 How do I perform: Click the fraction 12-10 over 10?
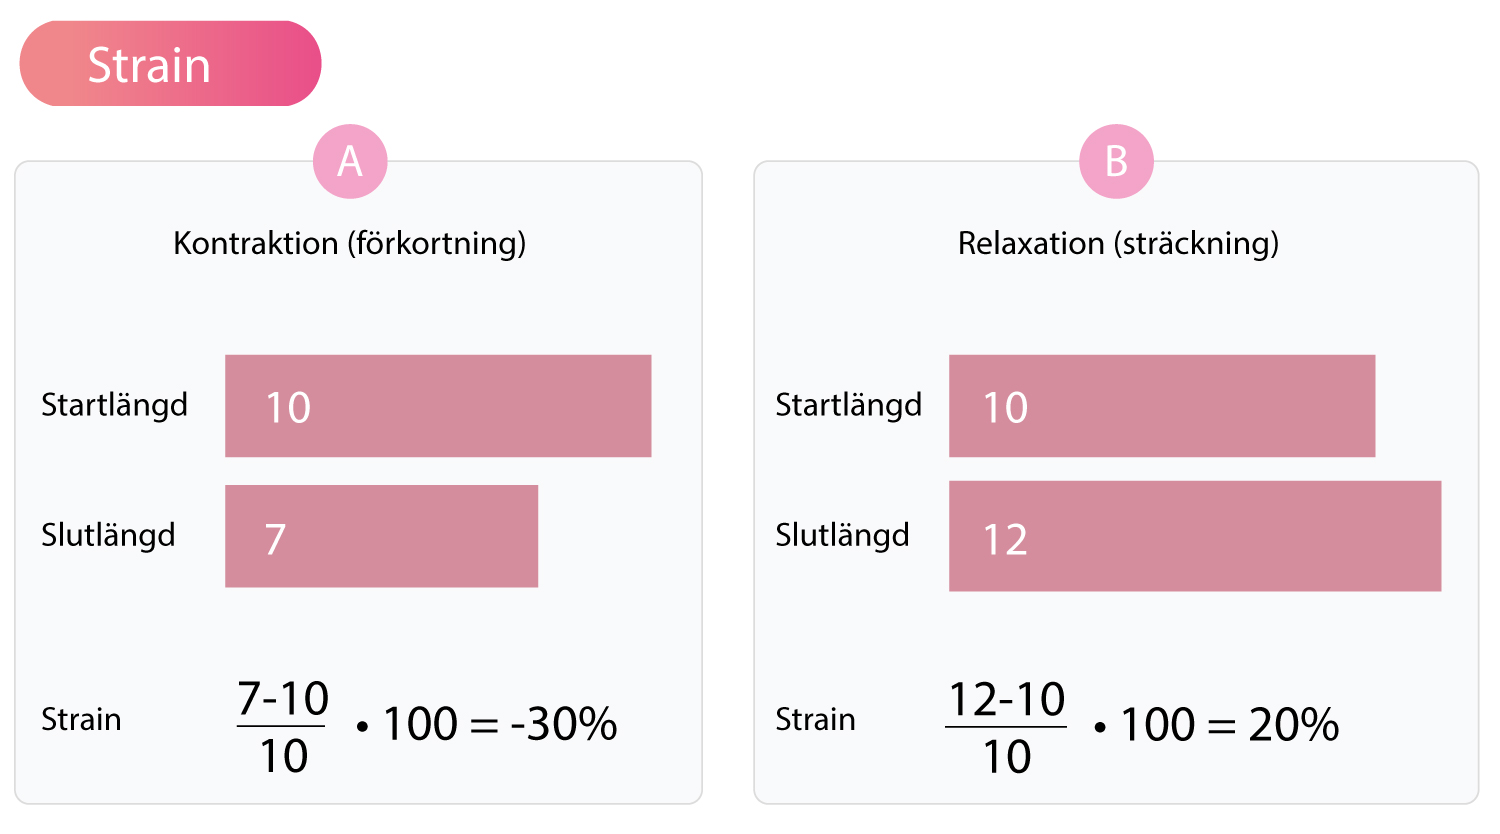click(x=1006, y=728)
